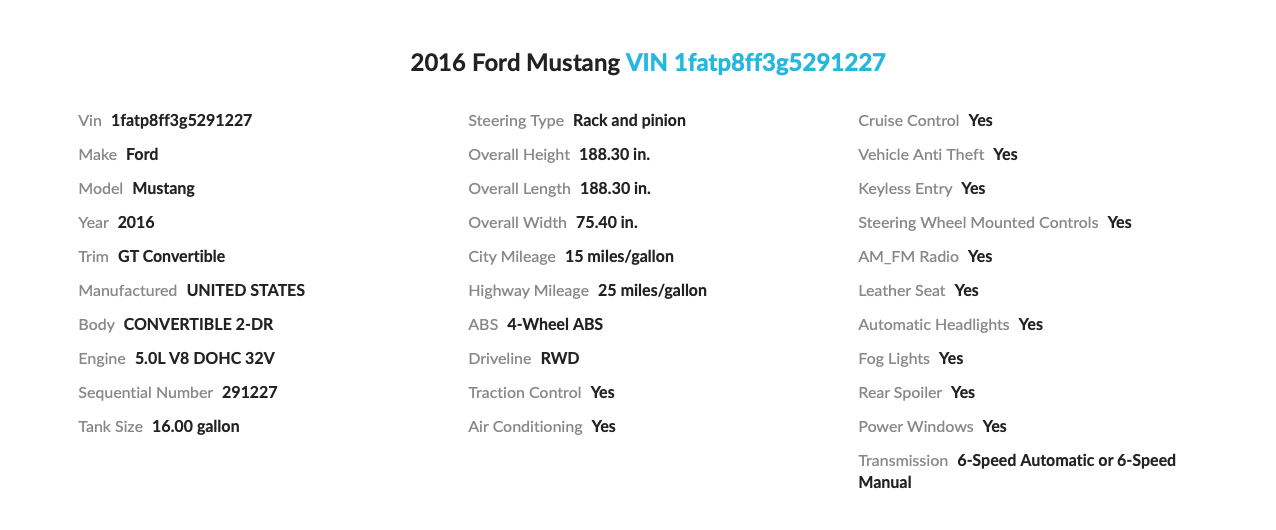This screenshot has width=1276, height=530.
Task: Select the Highway Mileage value 25 miles/gallon
Action: tap(652, 290)
